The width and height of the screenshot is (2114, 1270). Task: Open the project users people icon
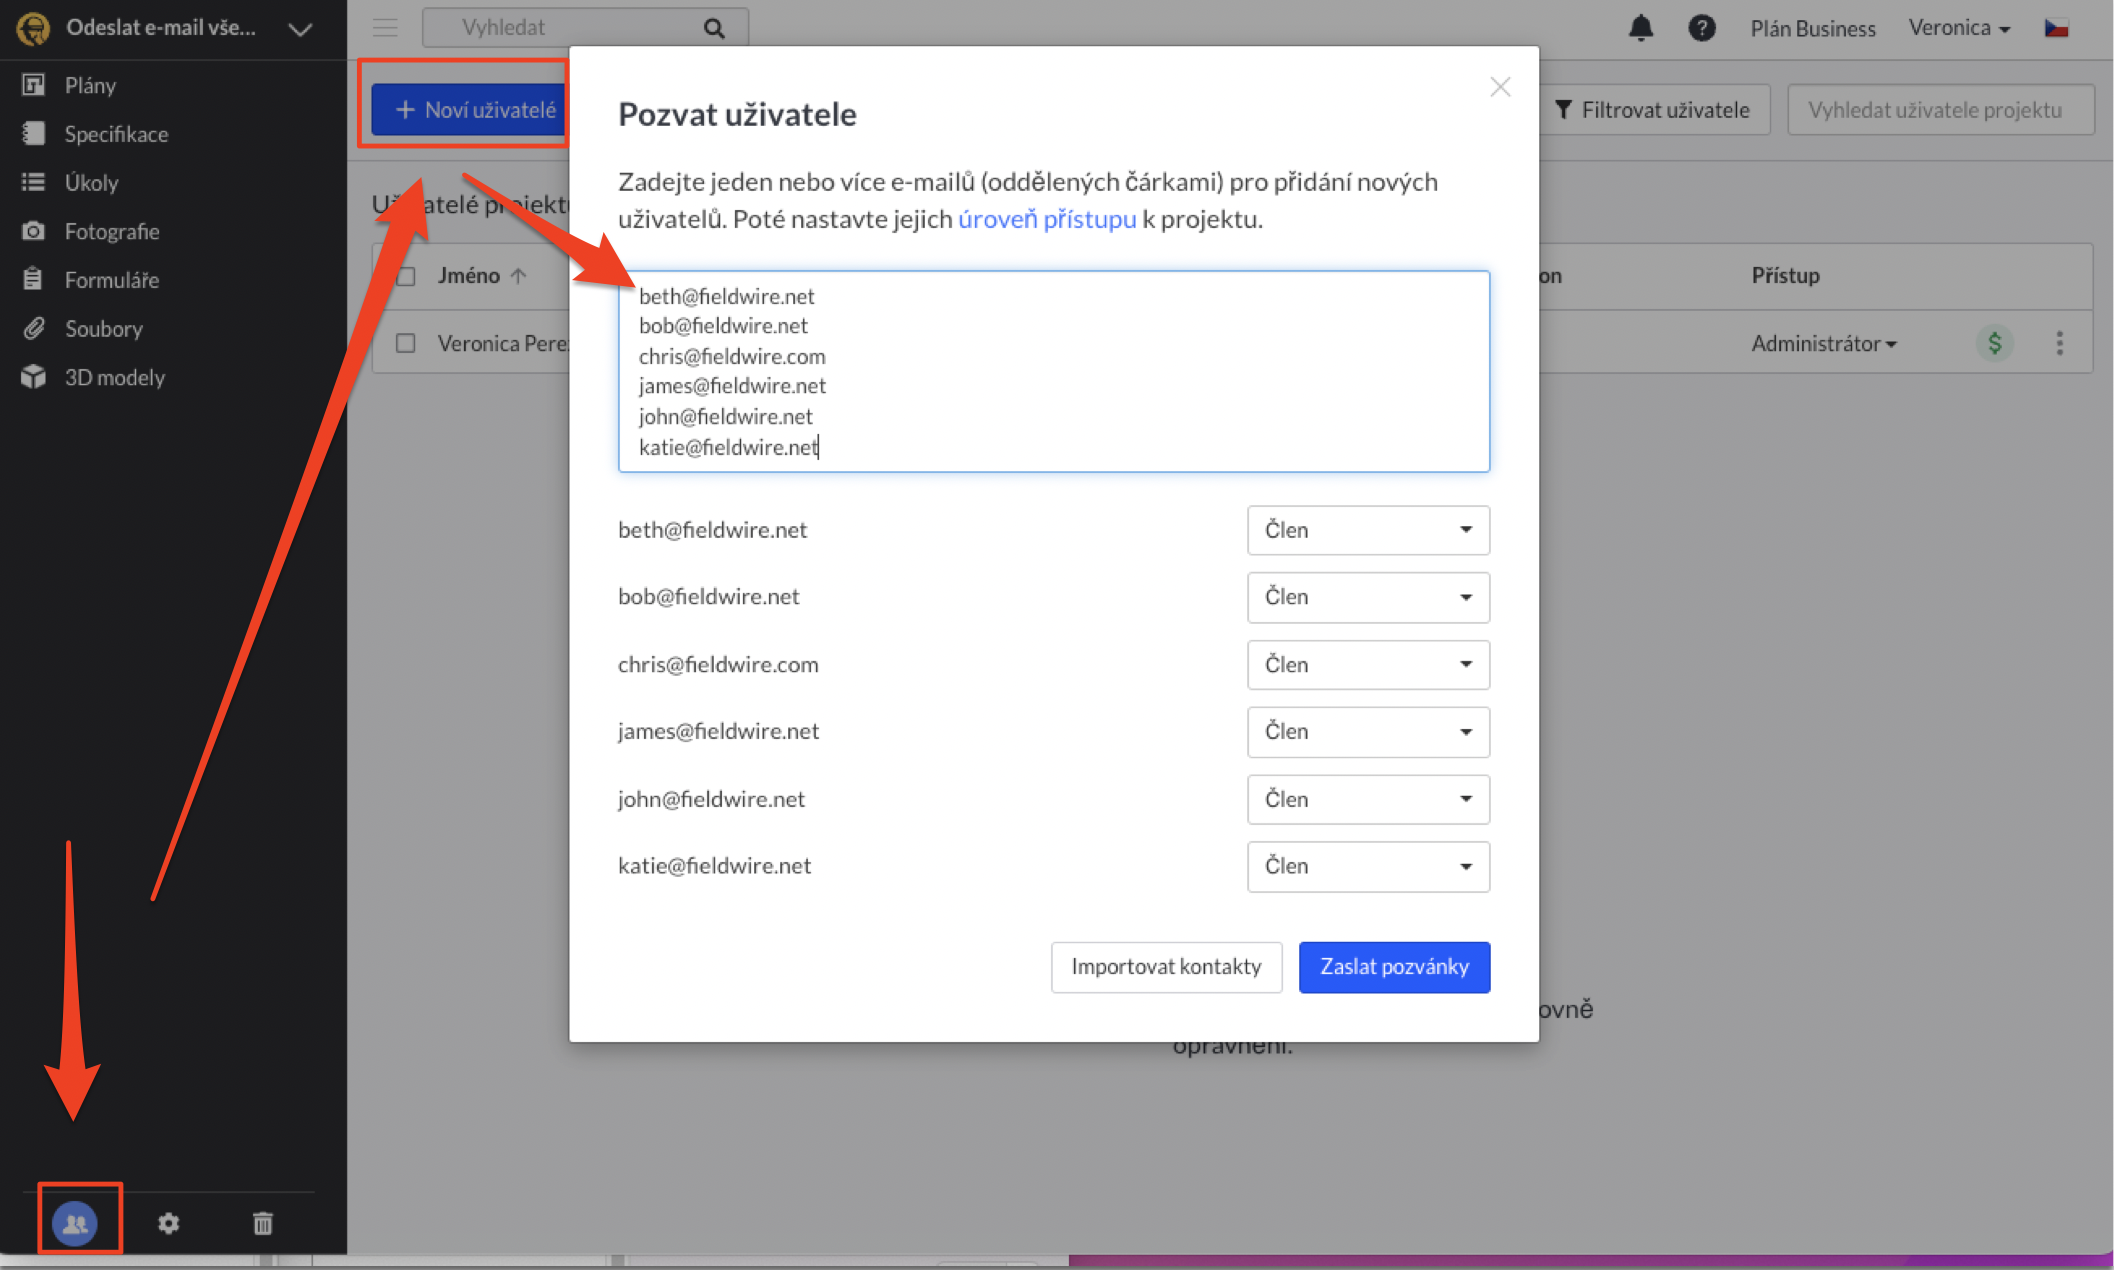[x=76, y=1222]
